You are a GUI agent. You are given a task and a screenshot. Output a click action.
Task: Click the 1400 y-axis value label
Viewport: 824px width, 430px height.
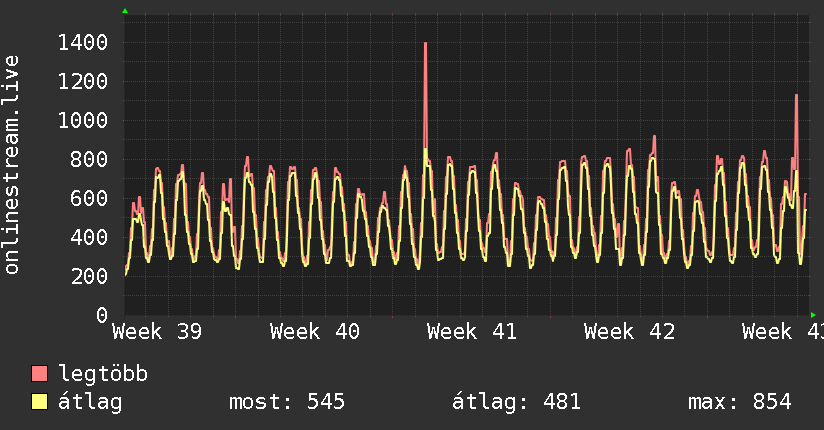pos(83,43)
